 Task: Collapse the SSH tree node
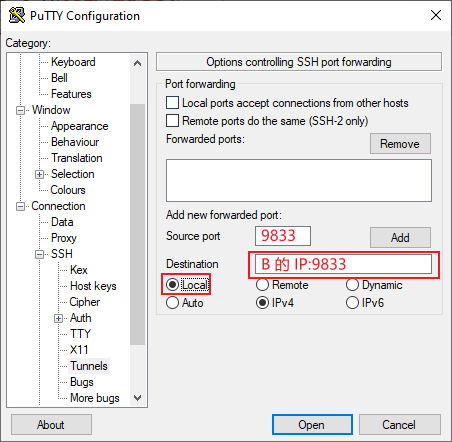pos(39,254)
